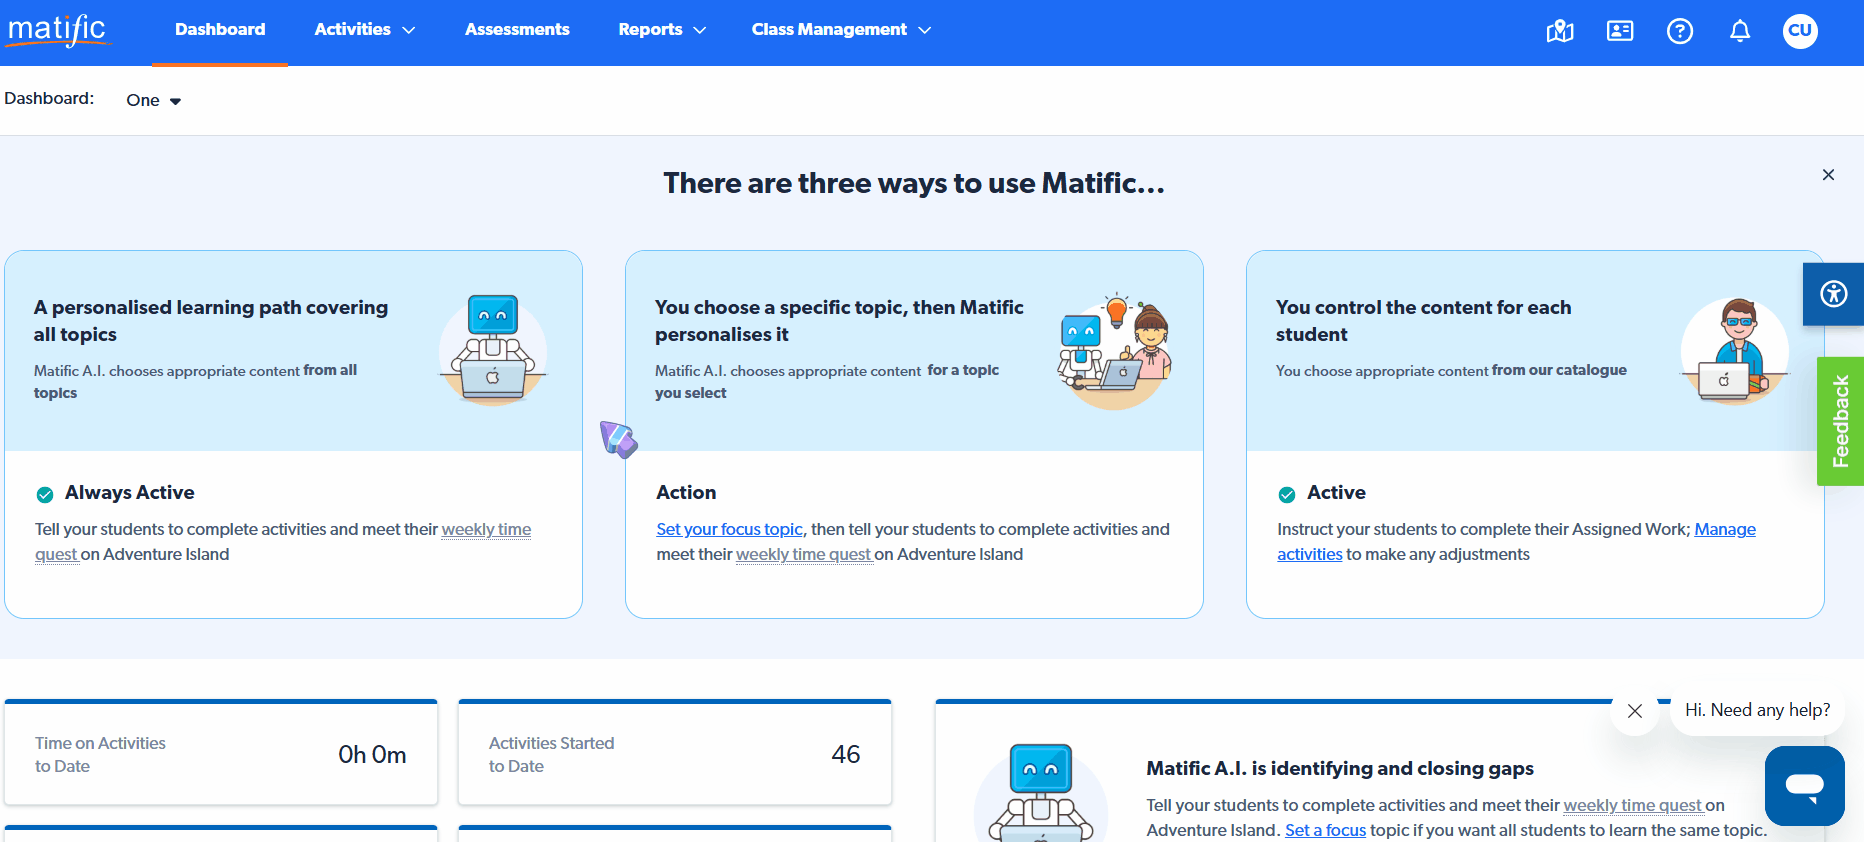This screenshot has height=842, width=1864.
Task: Dismiss the 'Need any help?' popup
Action: point(1635,711)
